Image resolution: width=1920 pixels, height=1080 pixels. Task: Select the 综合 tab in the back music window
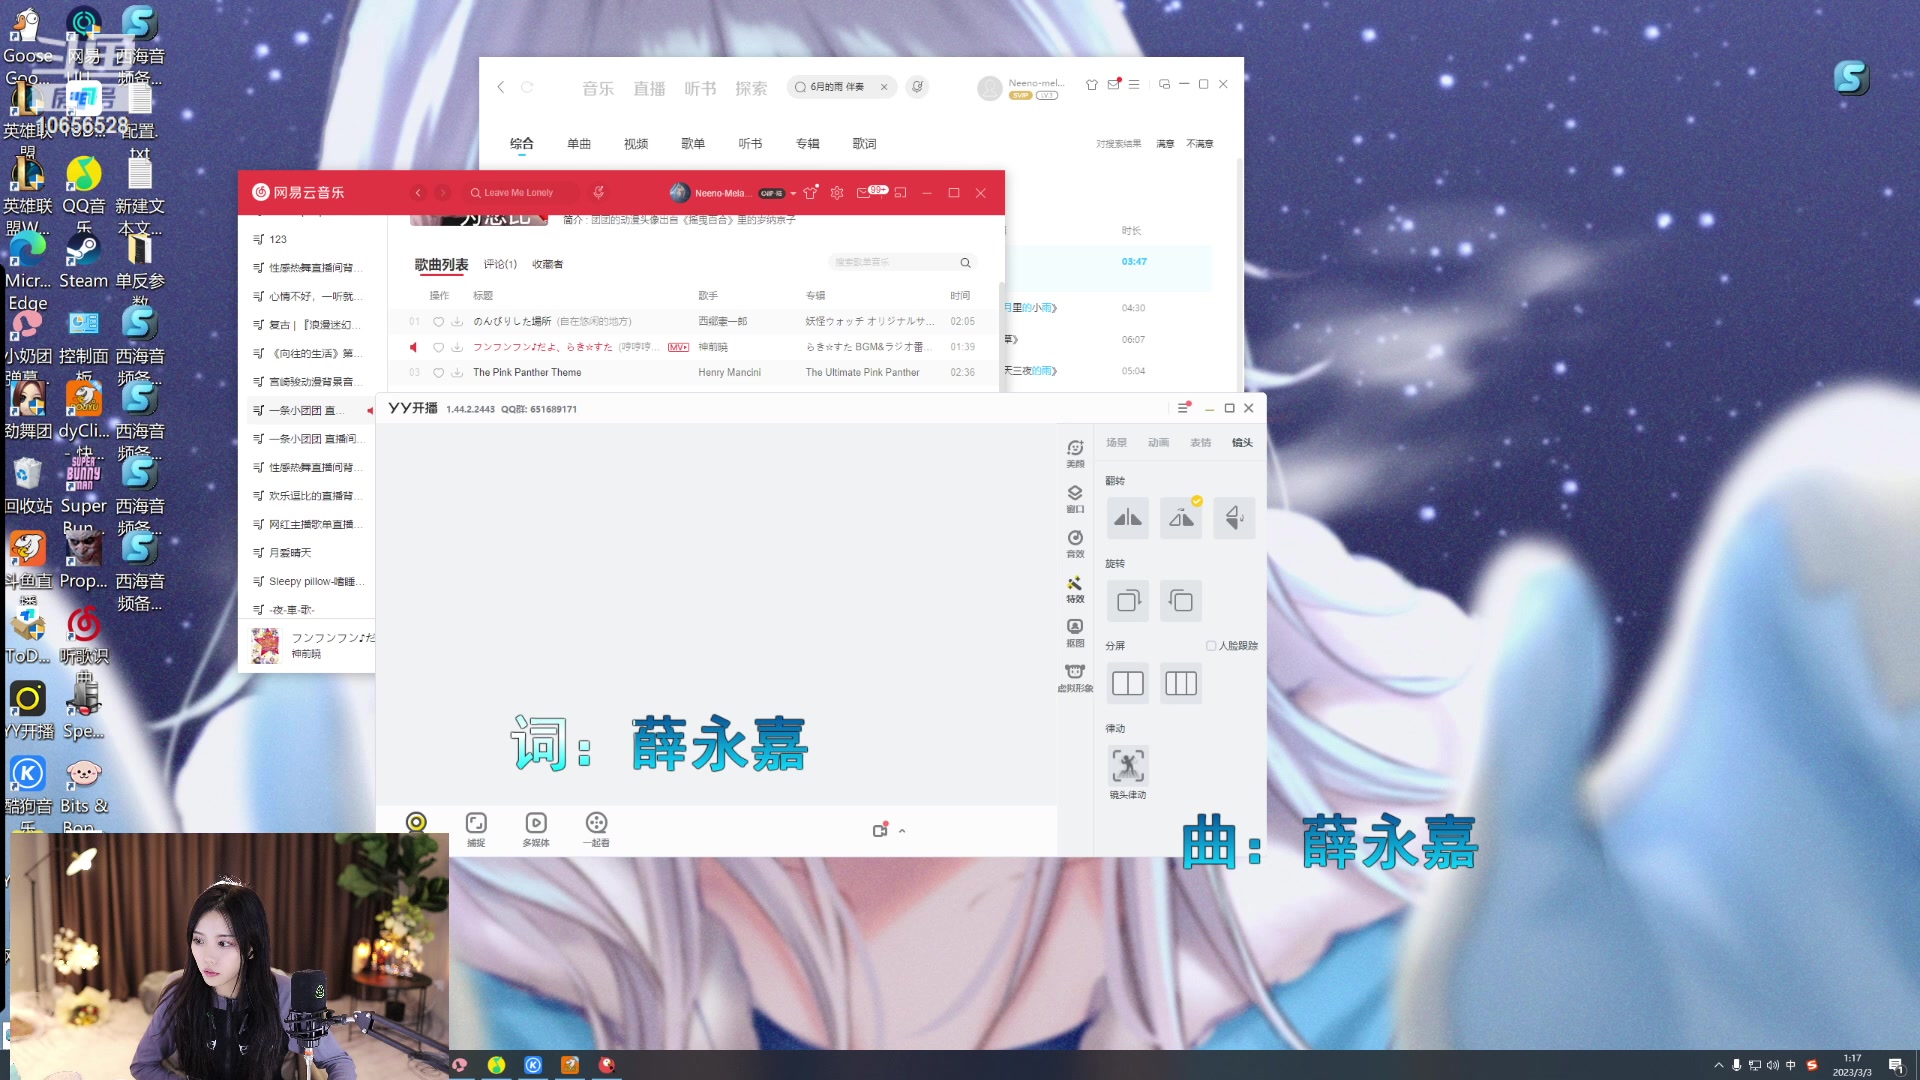[521, 144]
